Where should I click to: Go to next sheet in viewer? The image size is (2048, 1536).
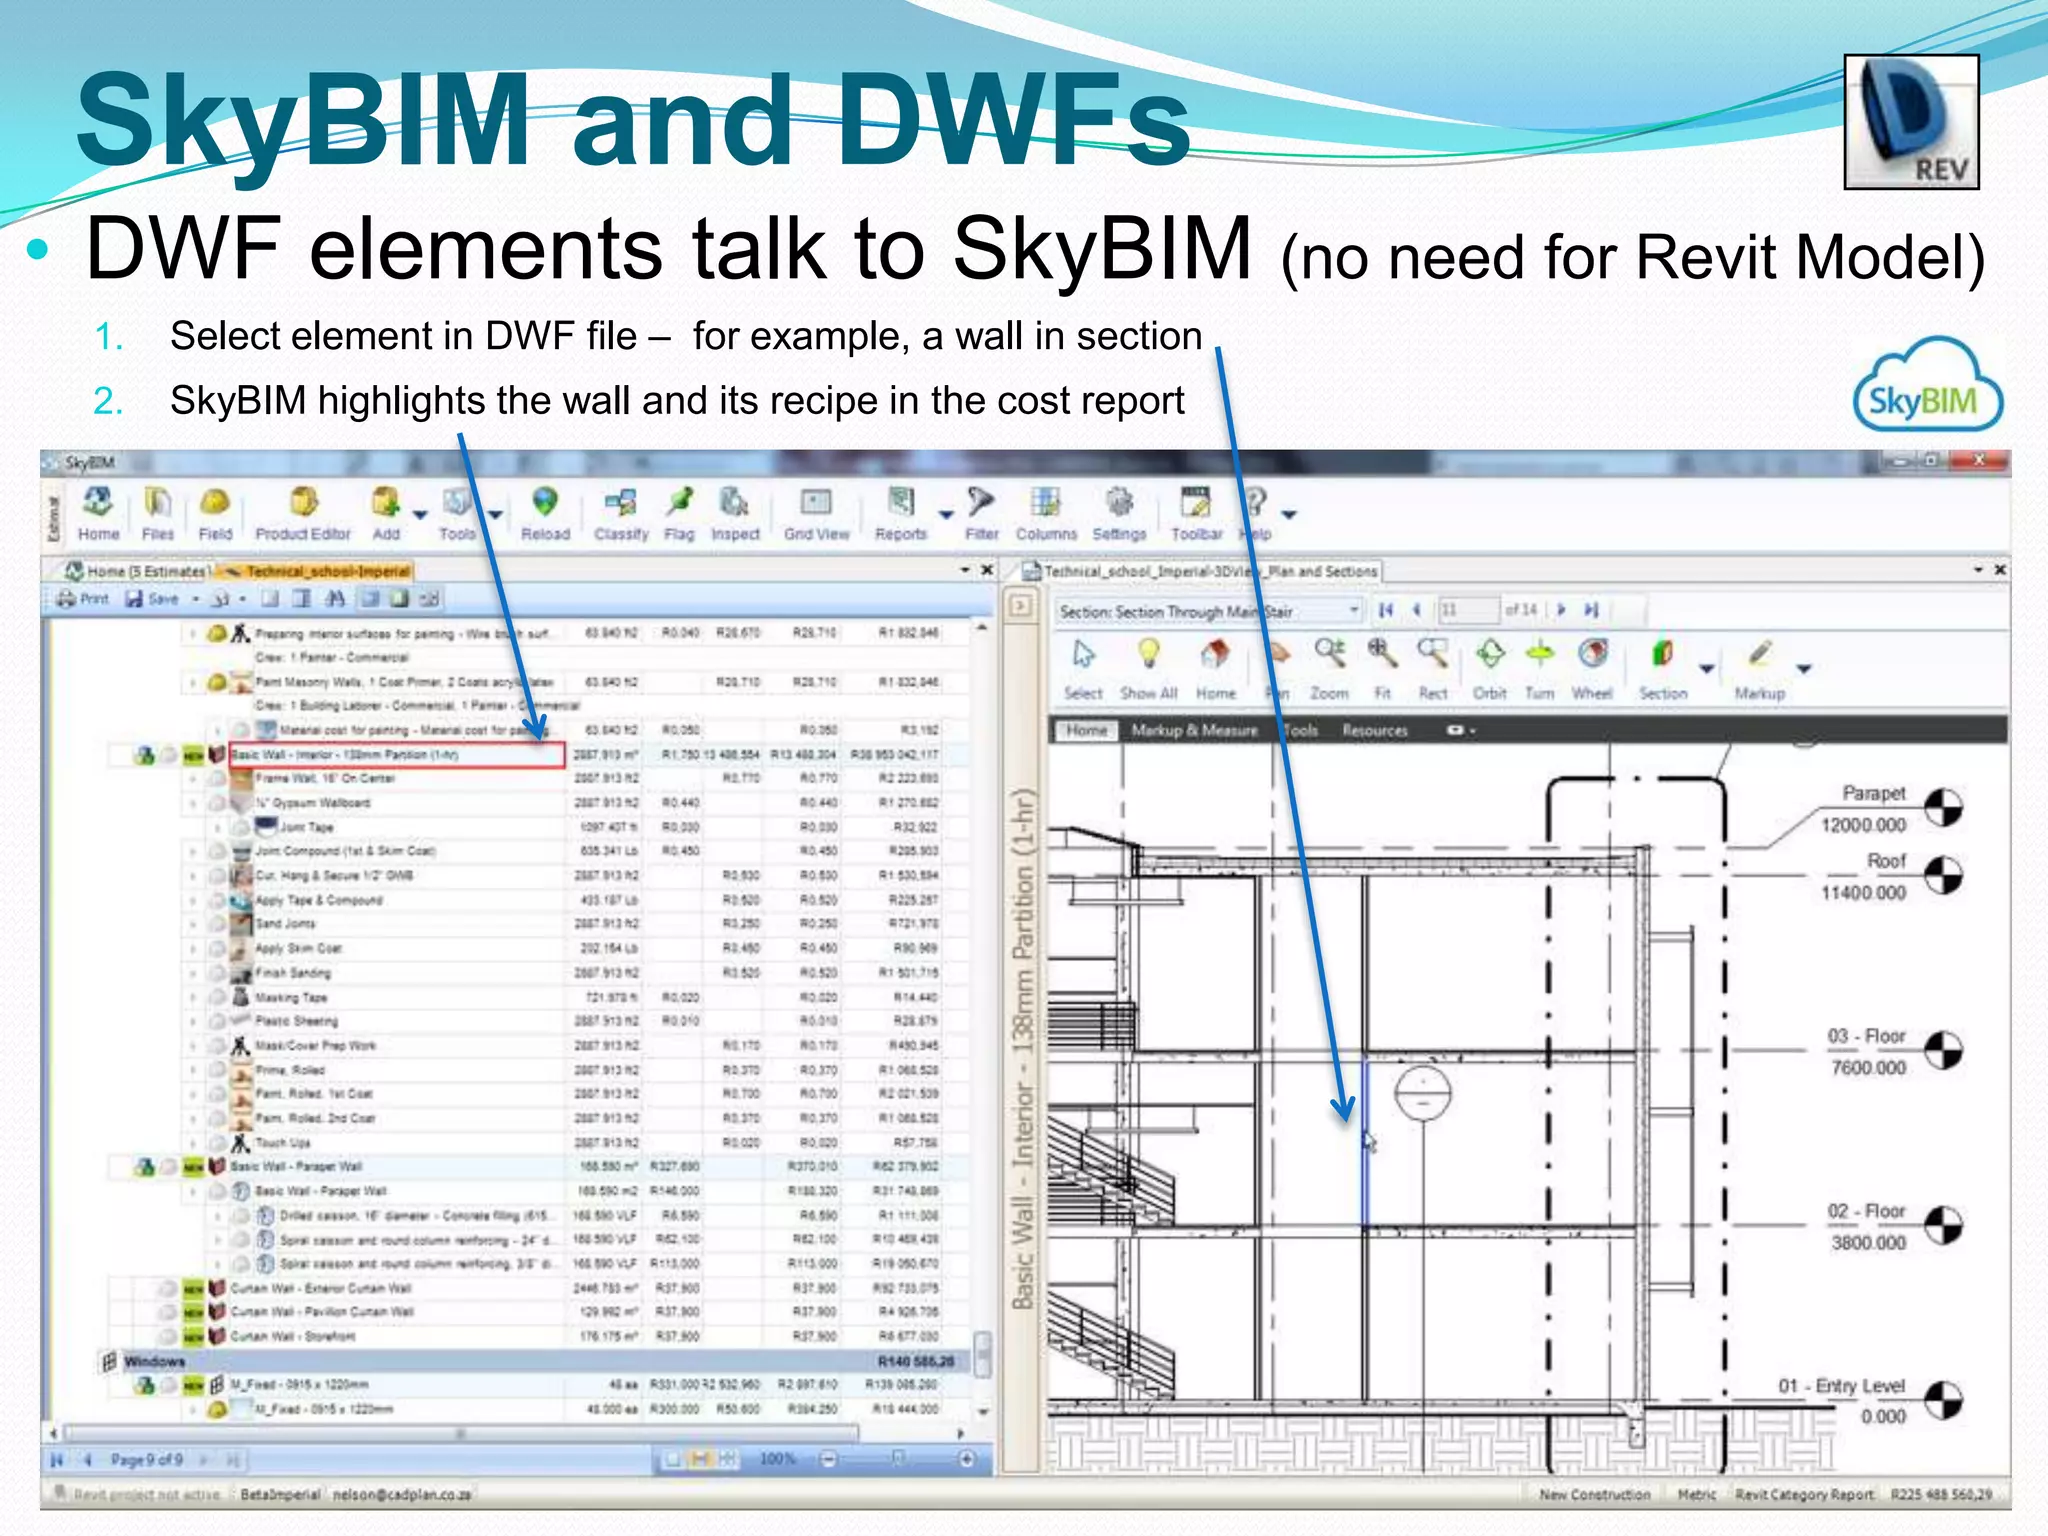coord(1561,609)
